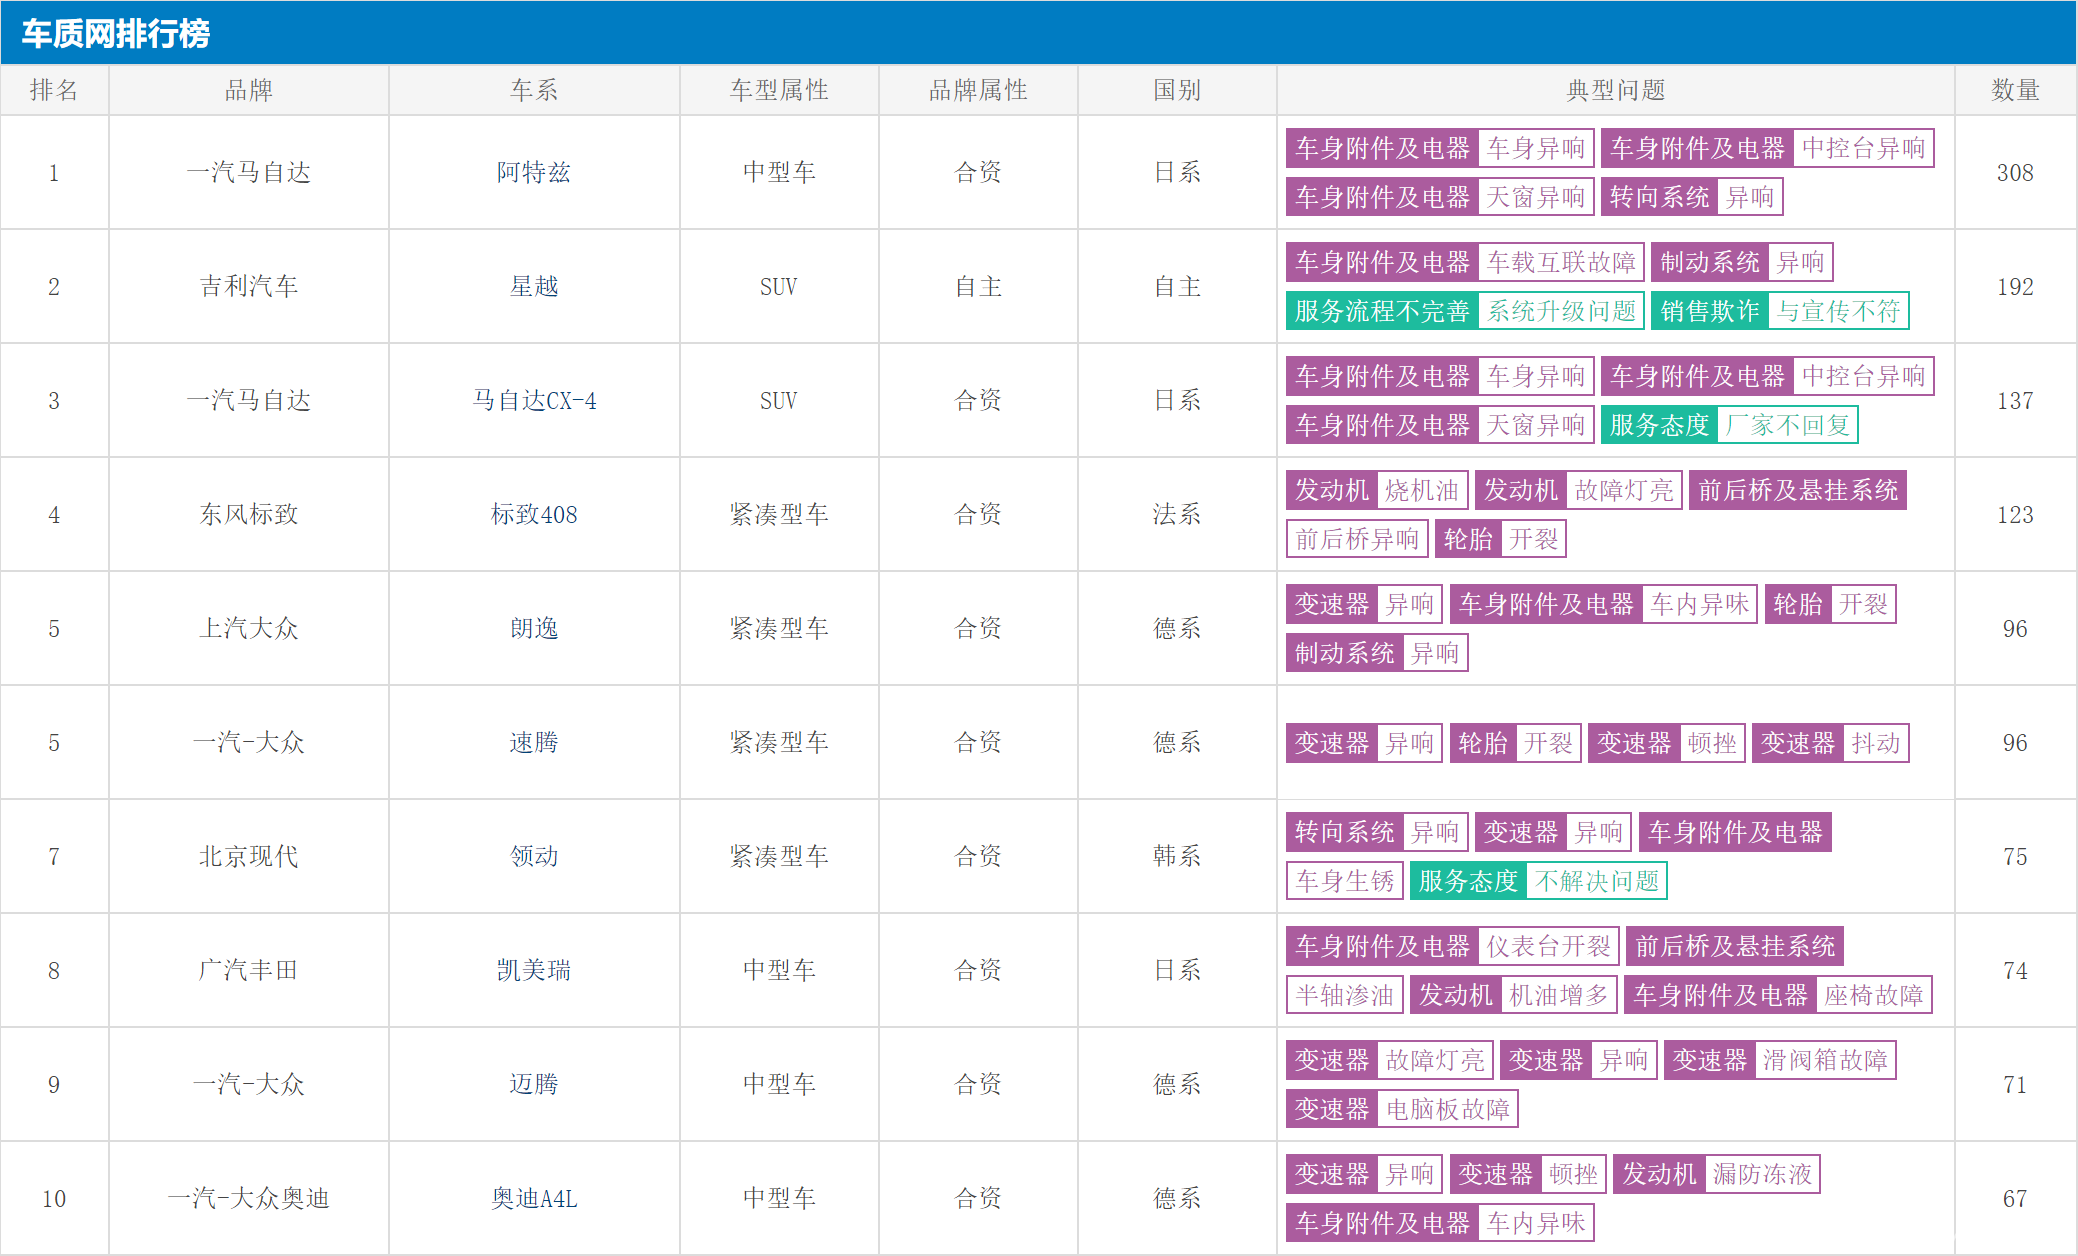The image size is (2078, 1256).
Task: Click the 车质网排行榜 title header
Action: pos(116,34)
